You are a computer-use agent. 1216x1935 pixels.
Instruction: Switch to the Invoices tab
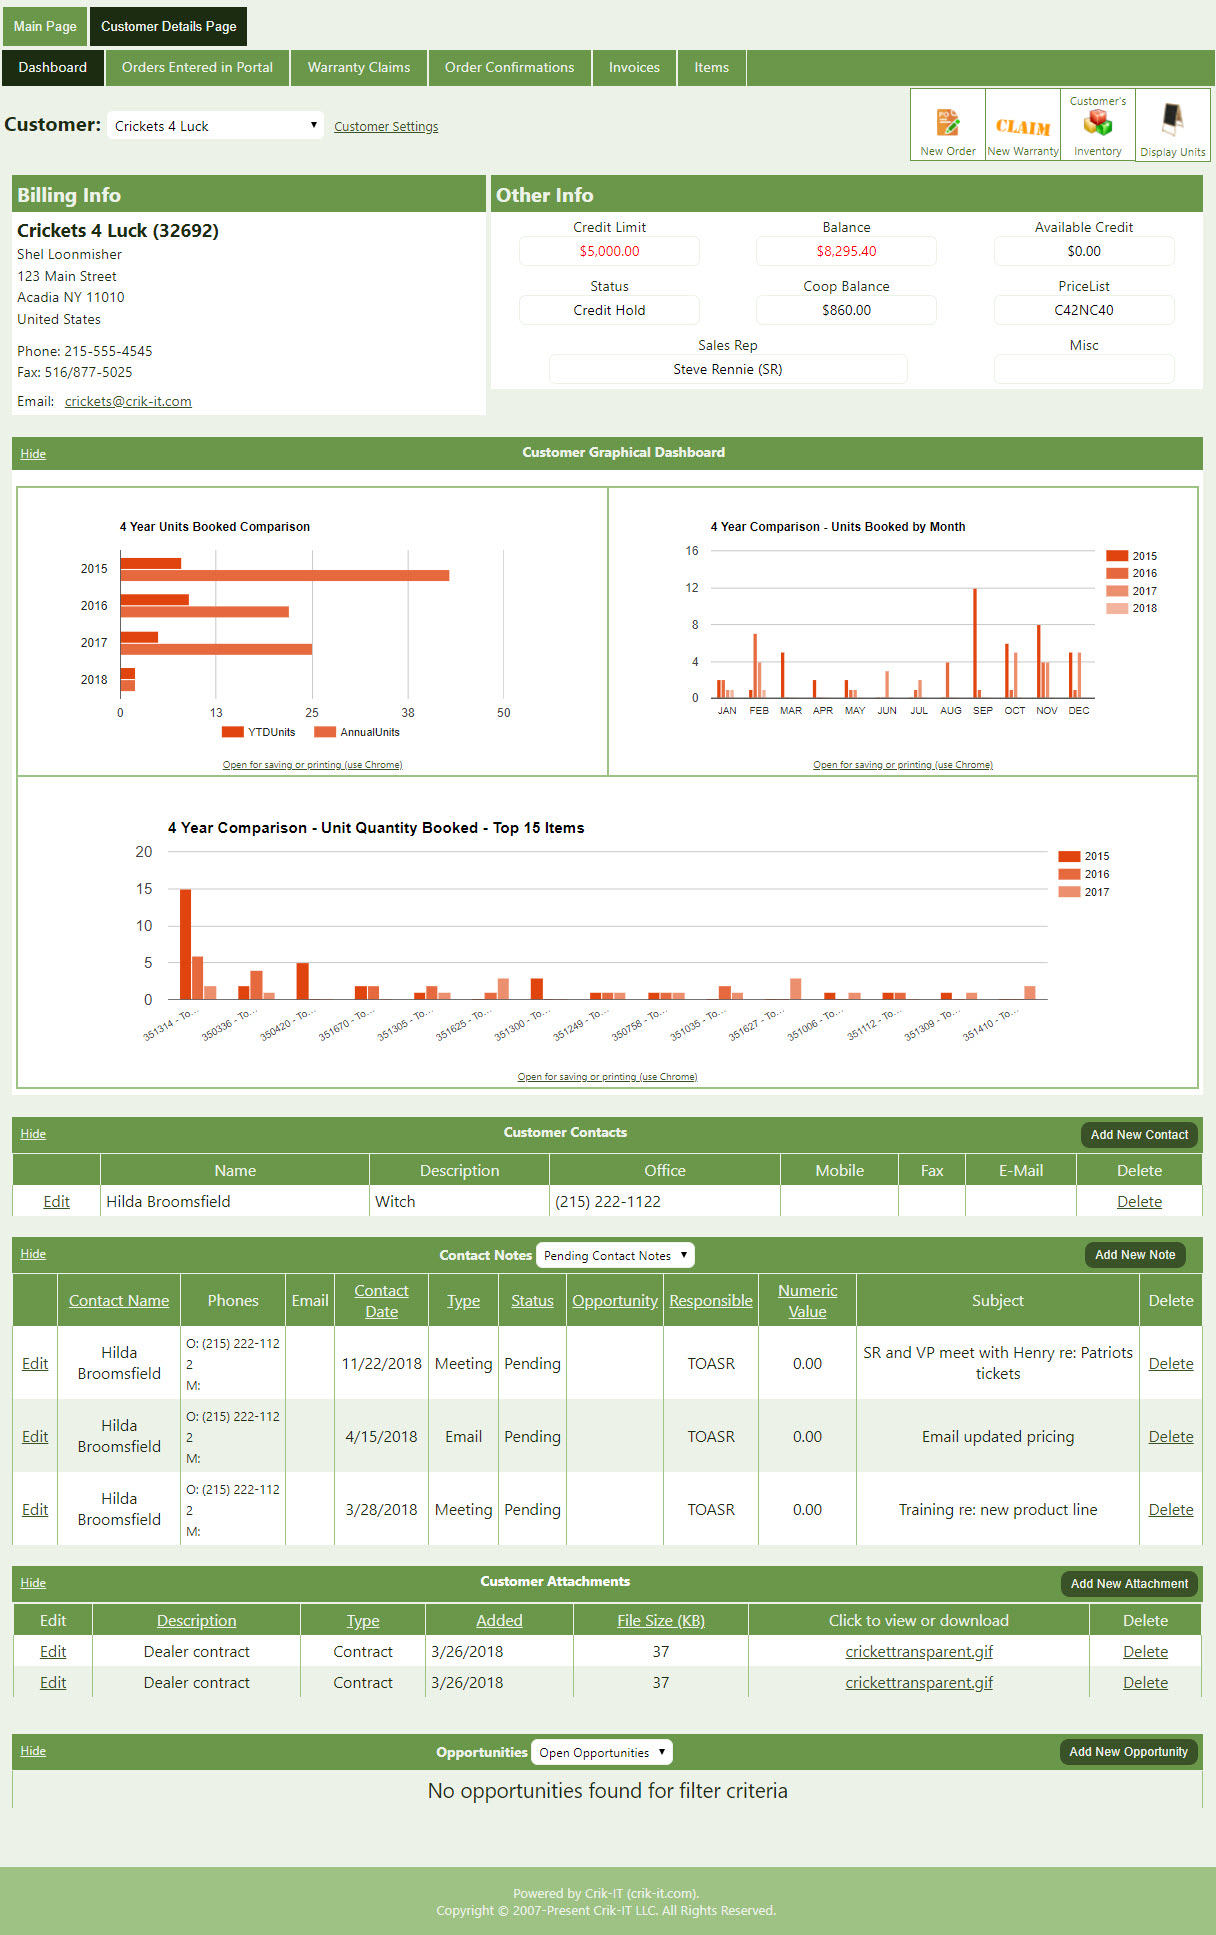(634, 67)
